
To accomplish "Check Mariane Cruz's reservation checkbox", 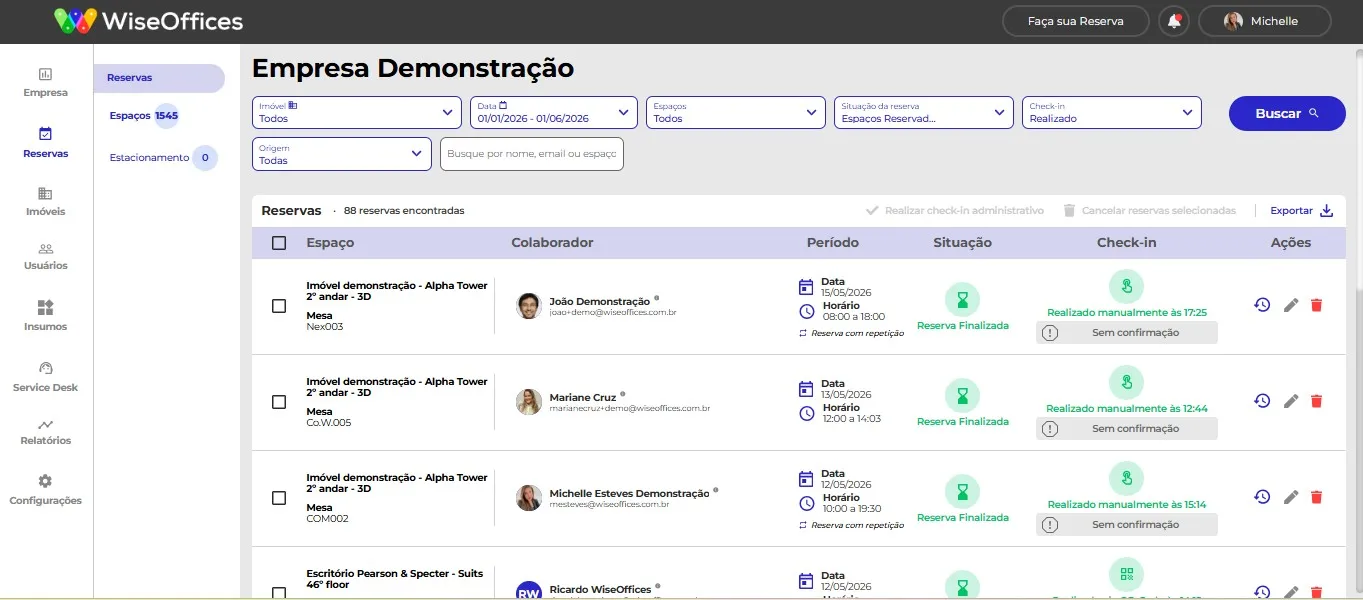I will (x=279, y=402).
